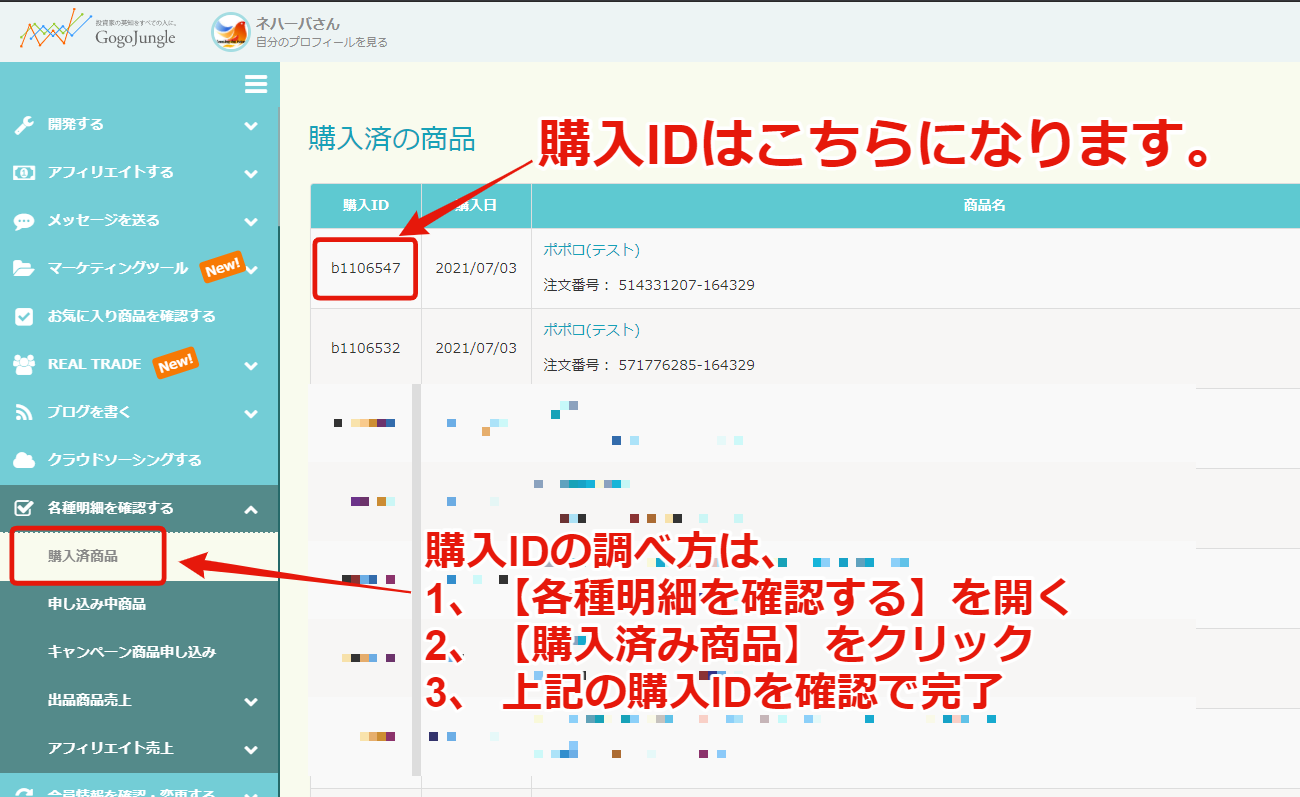Click the 購入ID column header
The image size is (1300, 797).
click(365, 205)
